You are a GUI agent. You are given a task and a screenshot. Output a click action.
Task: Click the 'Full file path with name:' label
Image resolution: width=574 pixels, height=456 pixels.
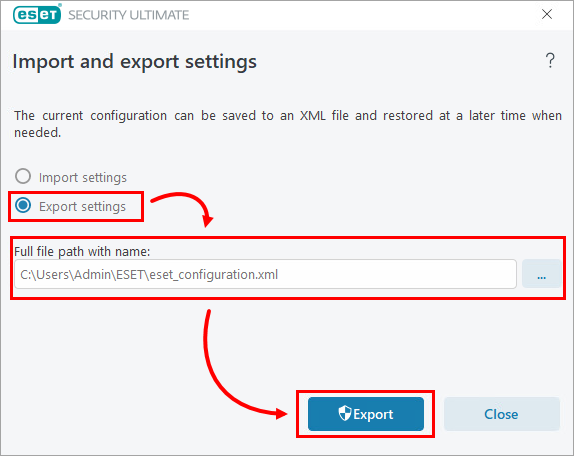tap(82, 252)
